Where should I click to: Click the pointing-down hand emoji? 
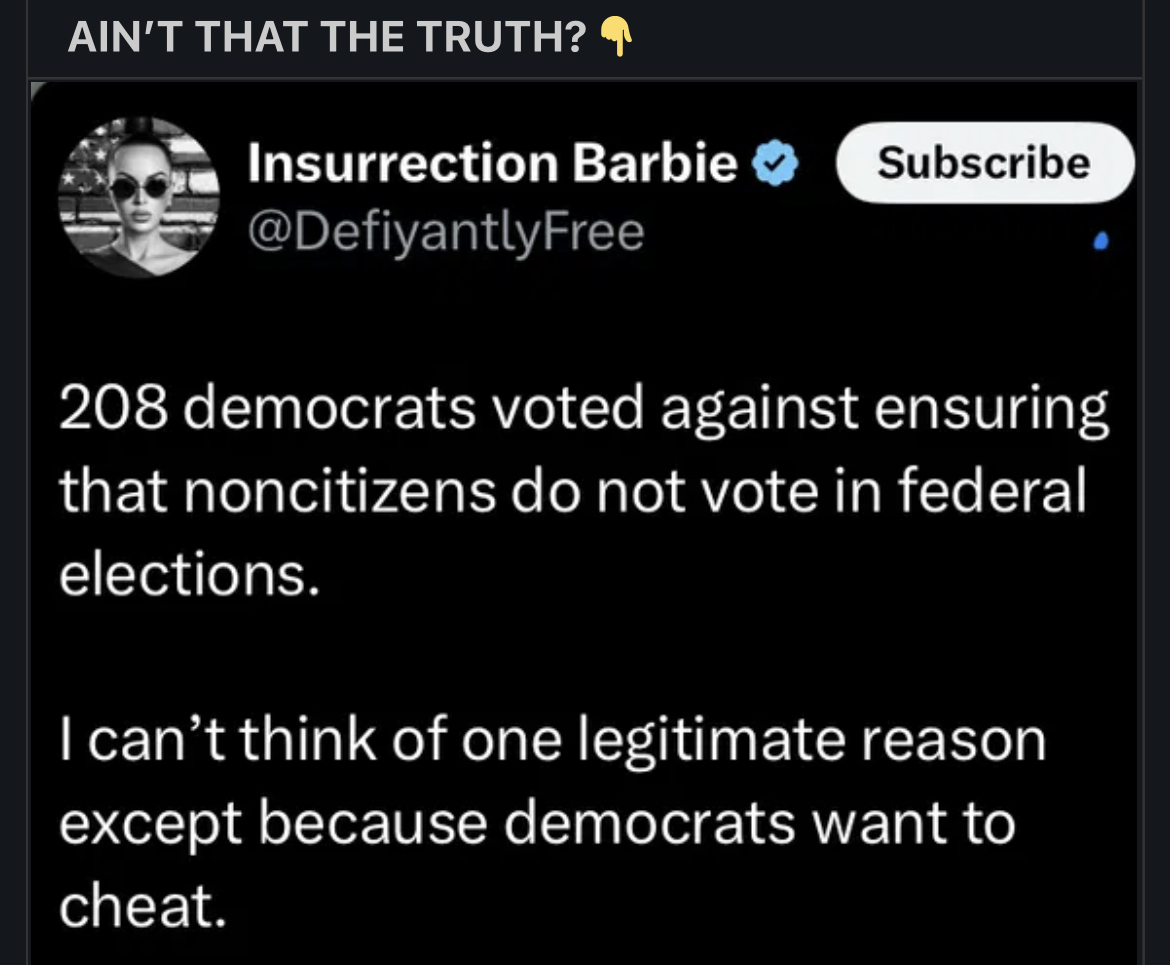(x=616, y=39)
